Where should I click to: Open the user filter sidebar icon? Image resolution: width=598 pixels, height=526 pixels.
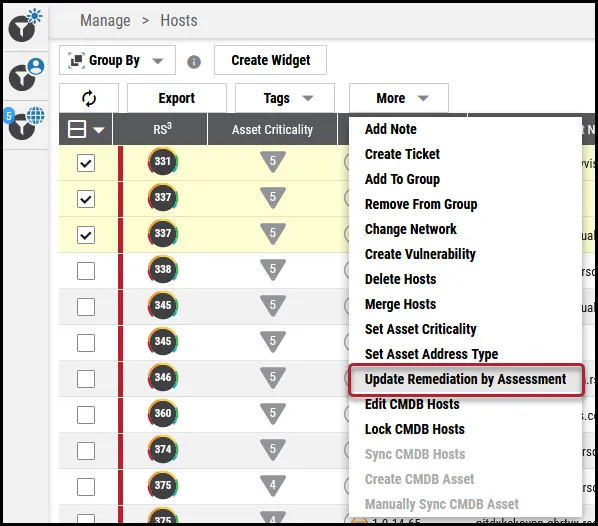(x=26, y=75)
